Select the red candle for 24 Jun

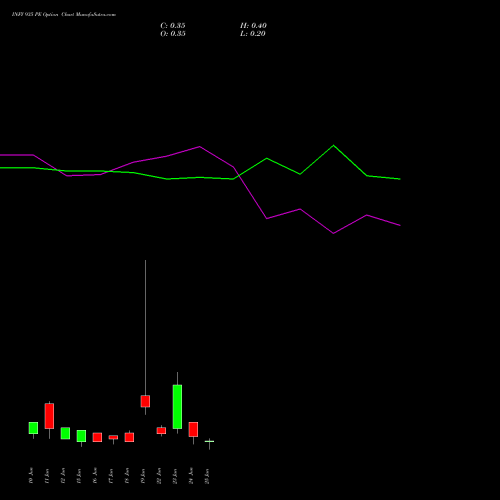(x=193, y=429)
